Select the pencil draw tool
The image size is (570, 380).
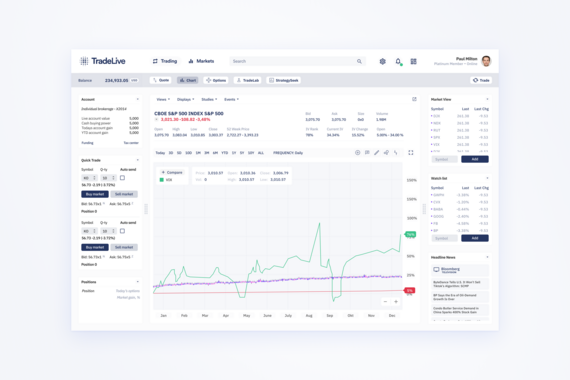coord(377,153)
